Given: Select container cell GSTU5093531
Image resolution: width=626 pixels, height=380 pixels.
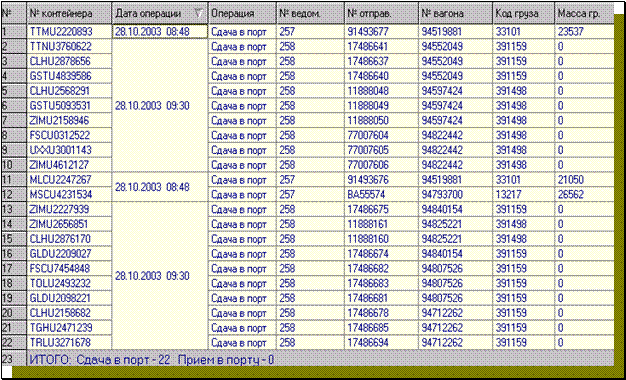Looking at the screenshot, I should pos(69,105).
